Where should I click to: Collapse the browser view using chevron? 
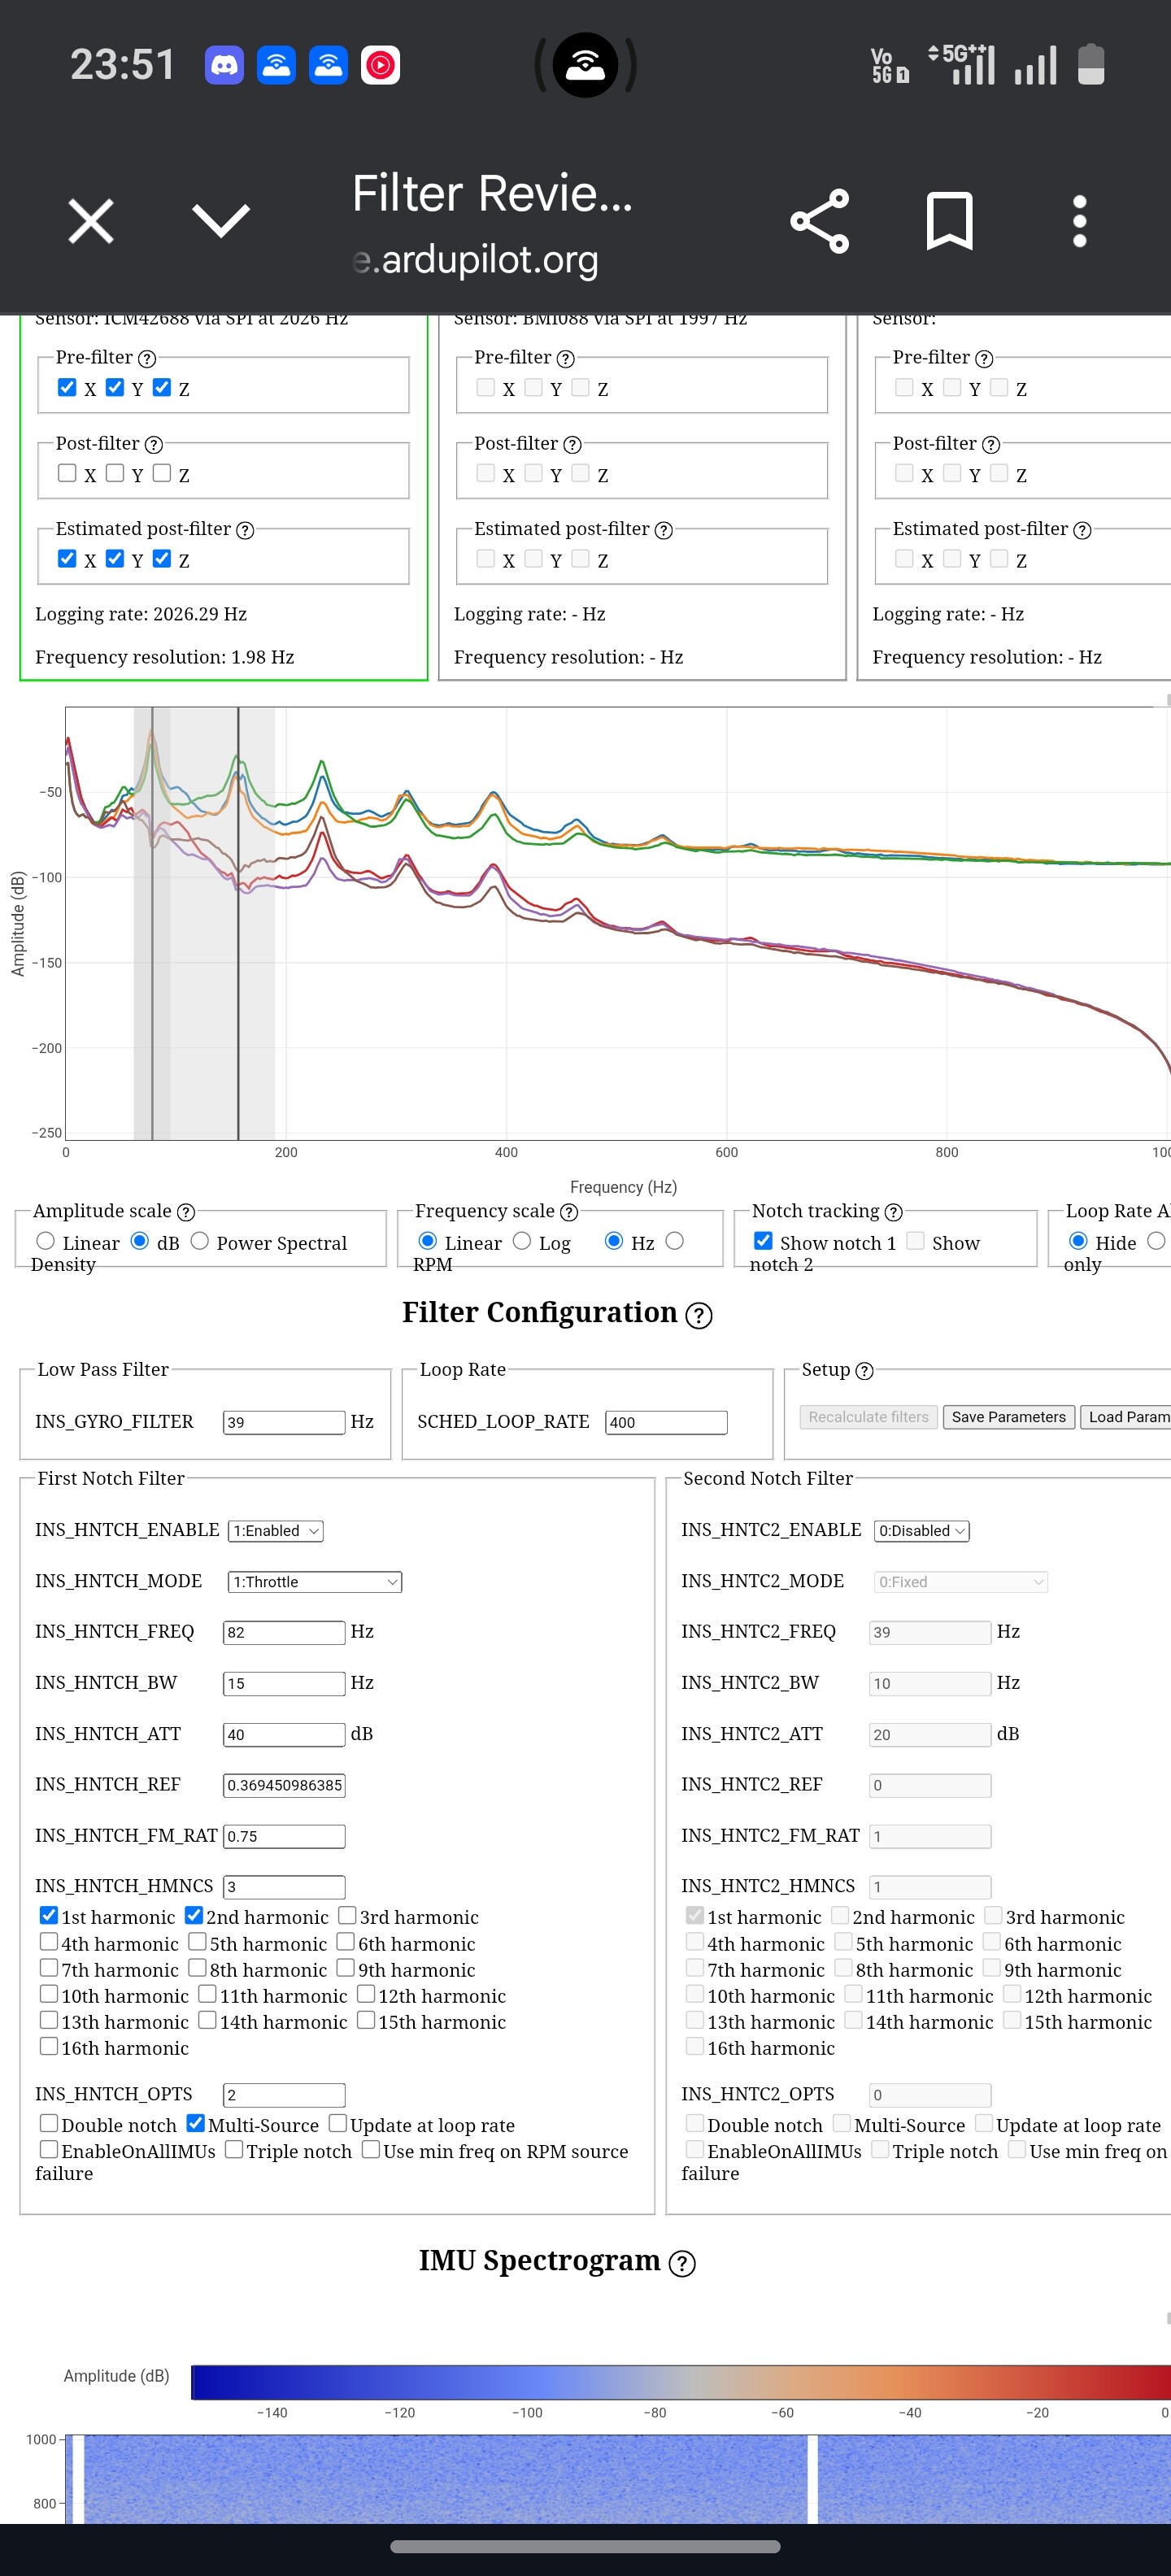(x=220, y=221)
